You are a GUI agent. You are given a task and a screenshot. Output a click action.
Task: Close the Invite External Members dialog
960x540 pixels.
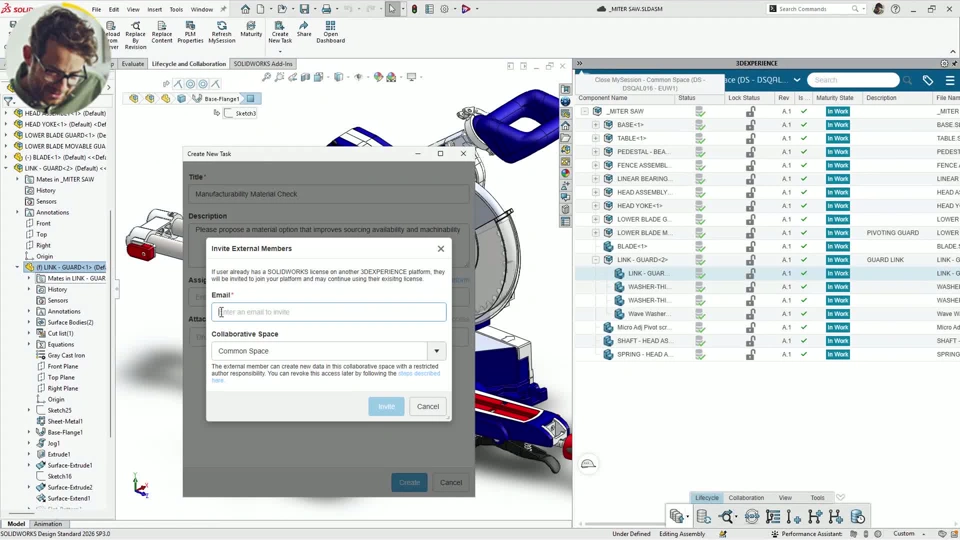pyautogui.click(x=441, y=249)
